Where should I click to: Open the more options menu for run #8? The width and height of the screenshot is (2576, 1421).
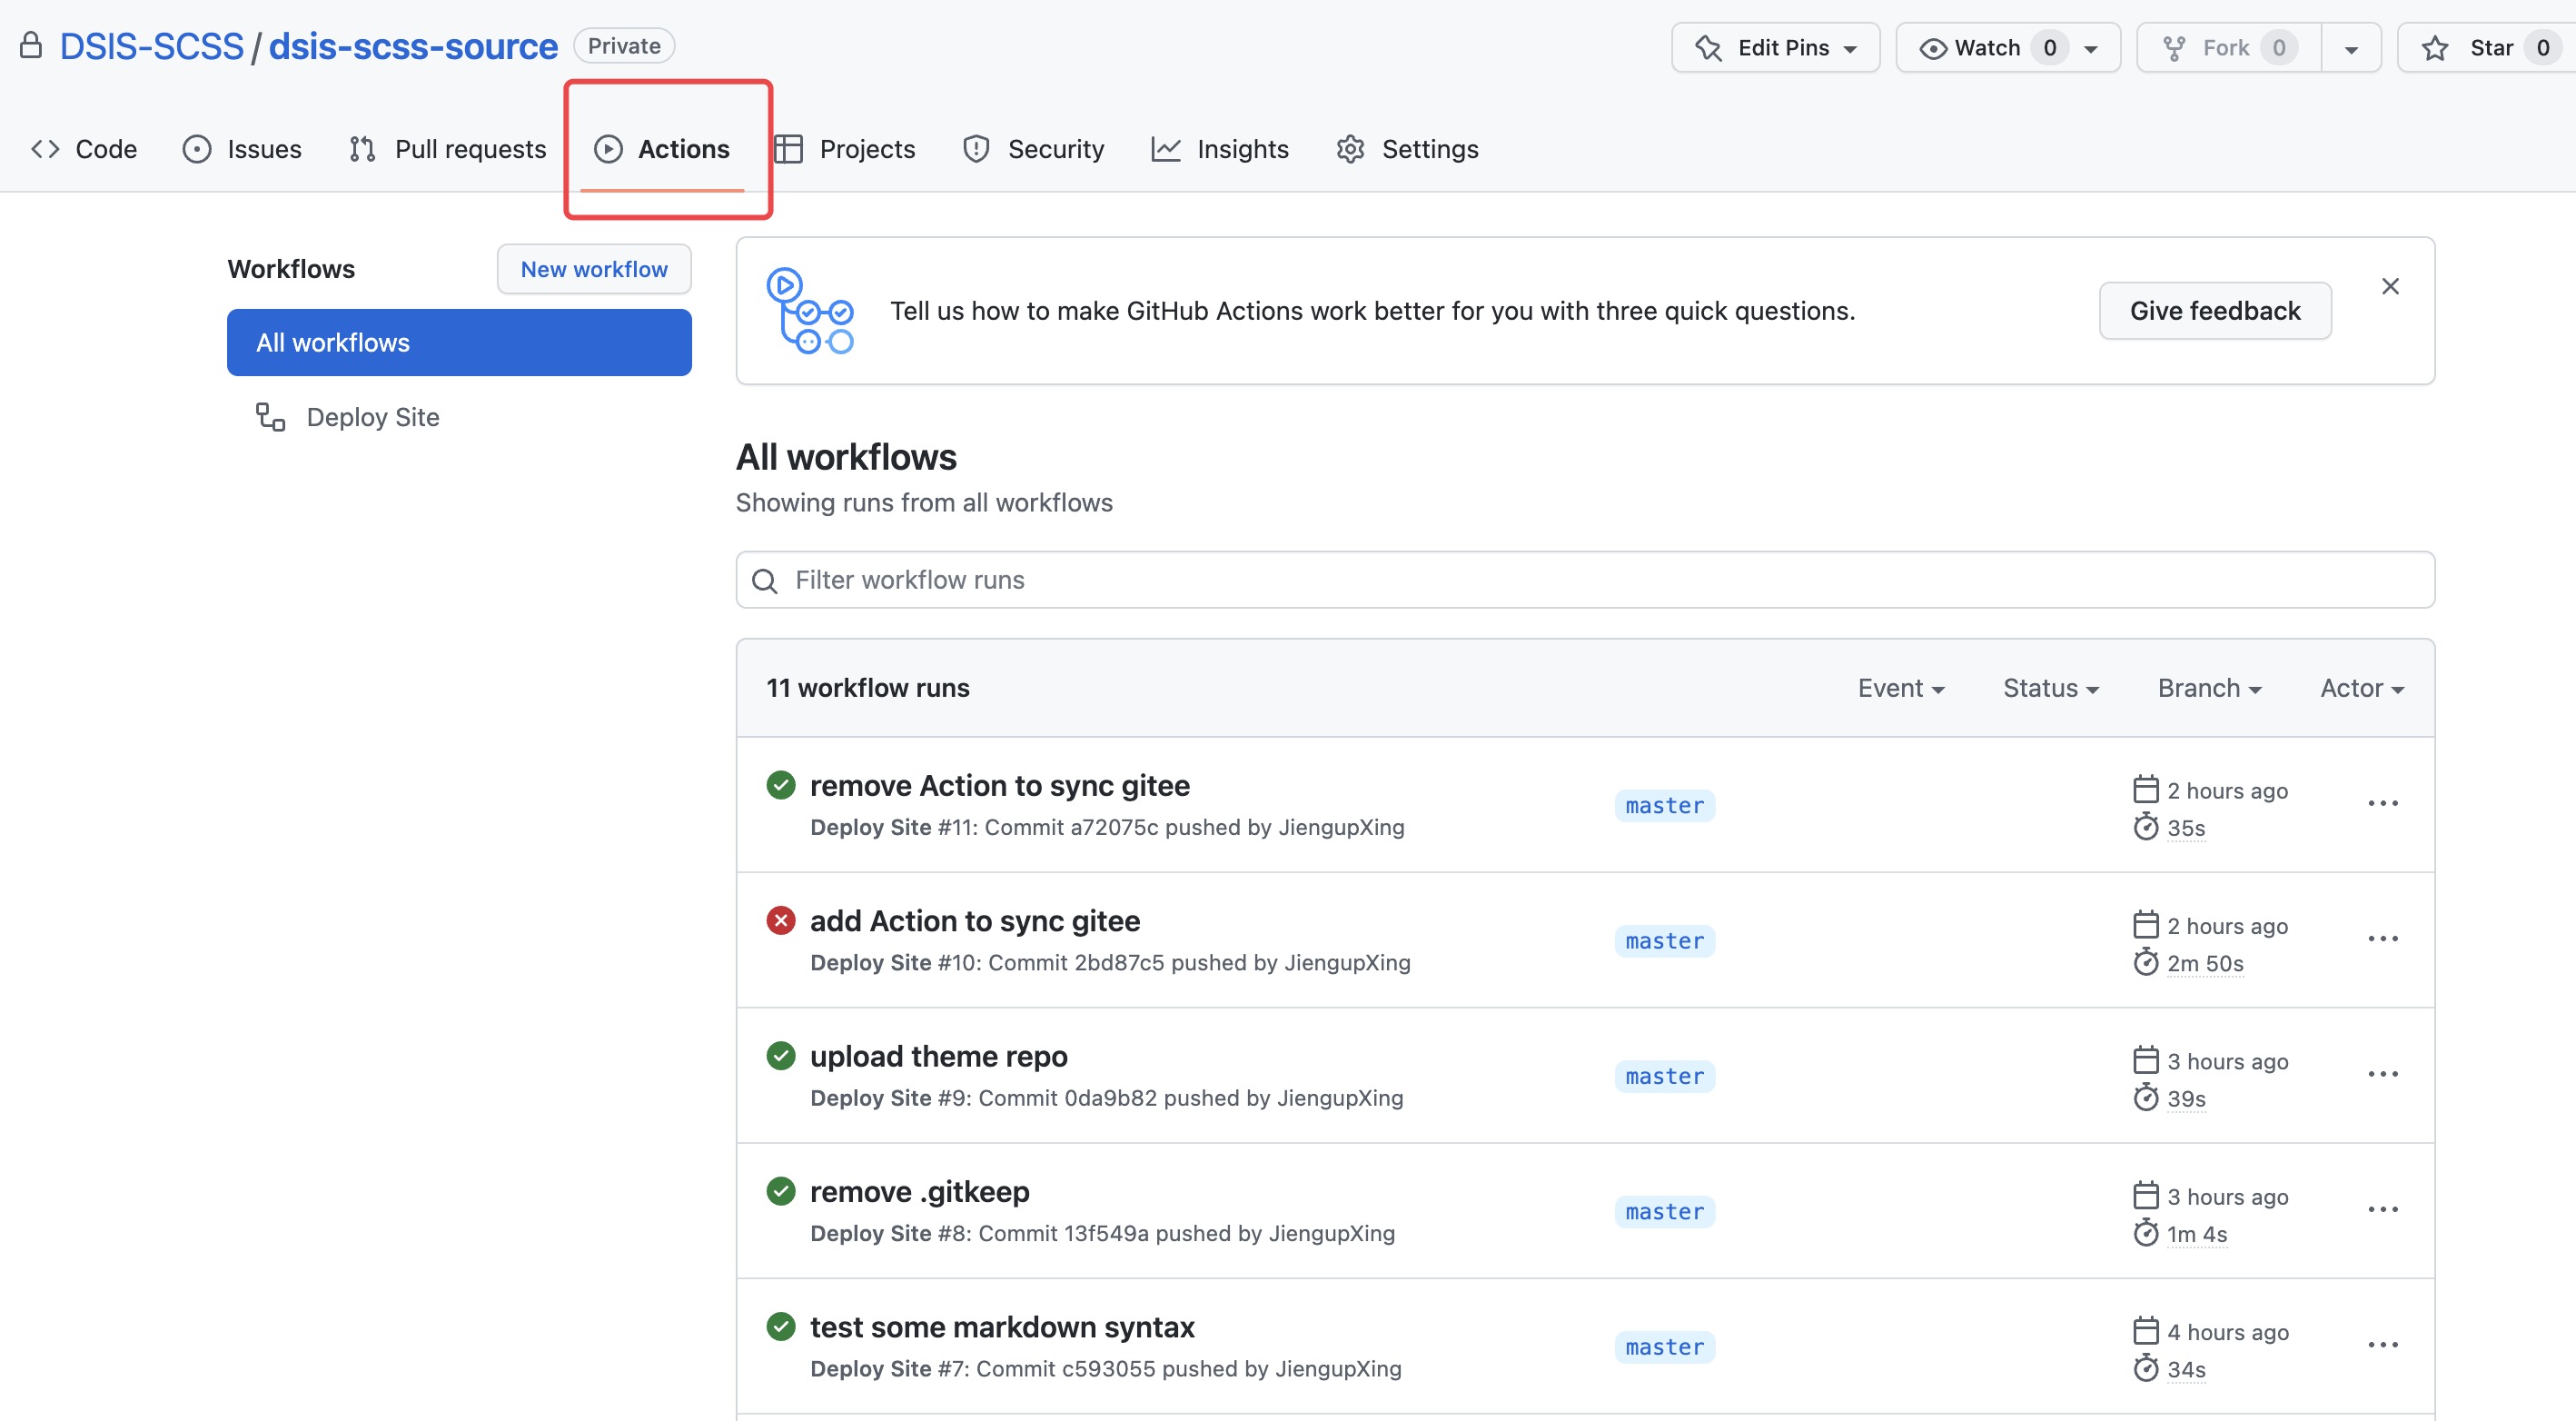2383,1210
